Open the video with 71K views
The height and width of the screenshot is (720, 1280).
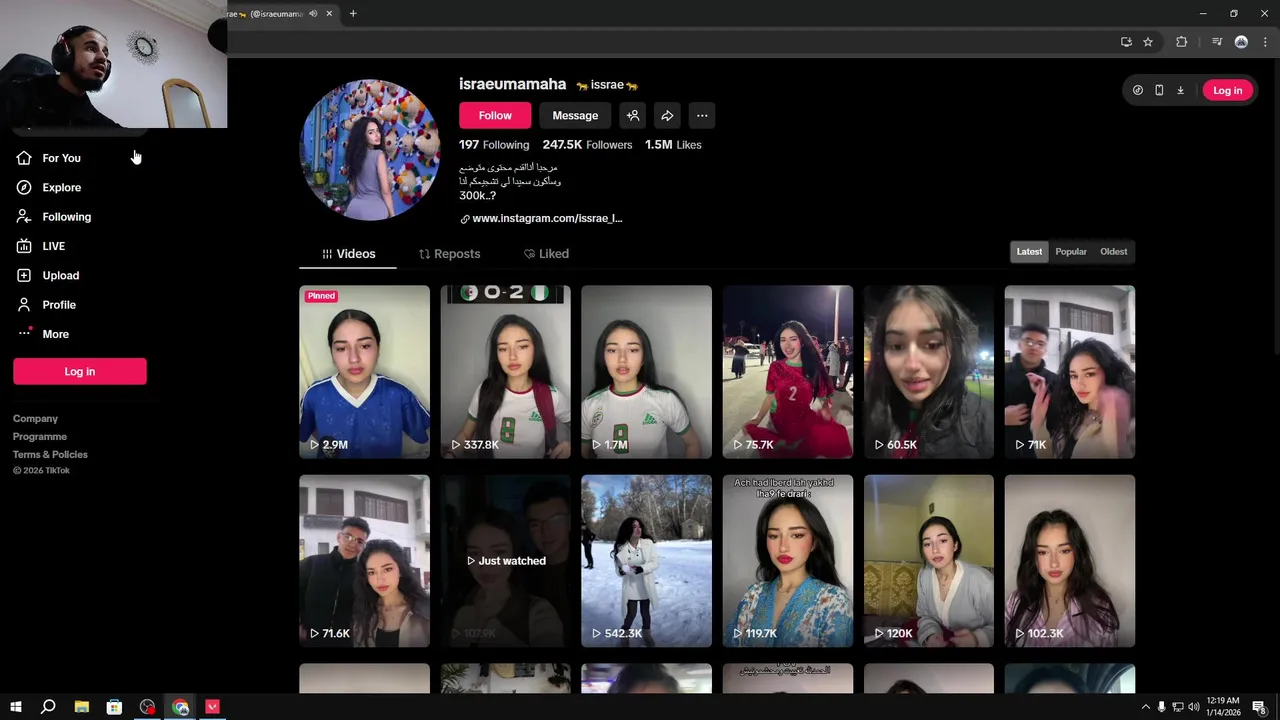pyautogui.click(x=1070, y=372)
